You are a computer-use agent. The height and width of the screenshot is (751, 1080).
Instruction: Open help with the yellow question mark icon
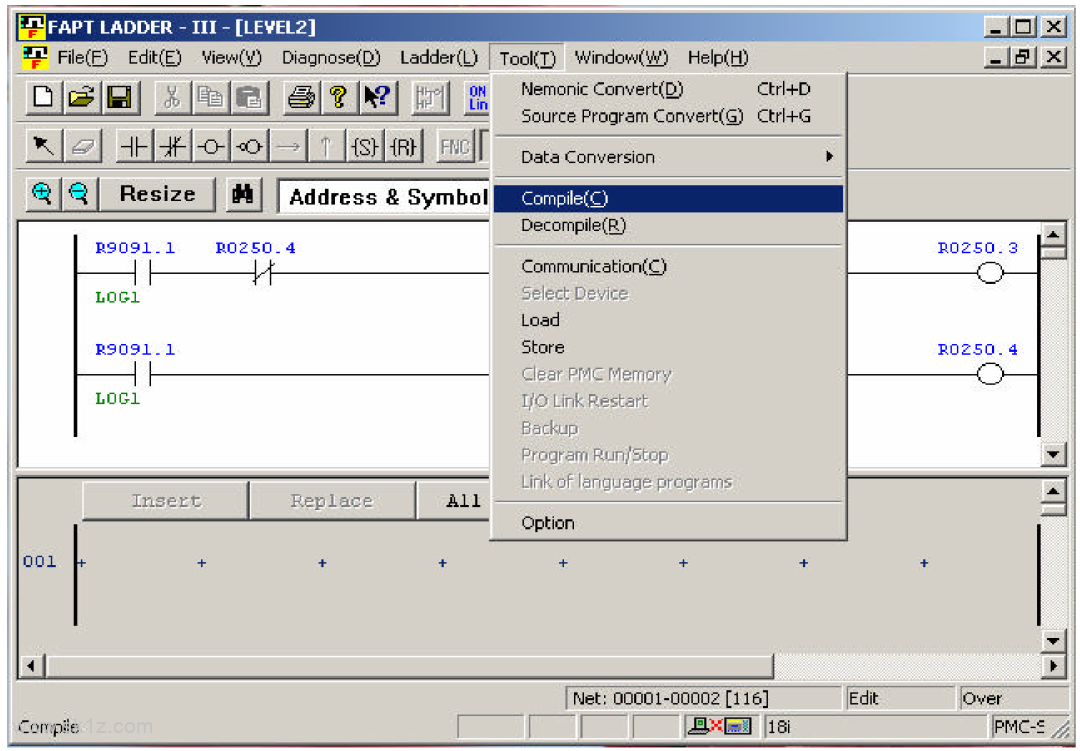(339, 97)
